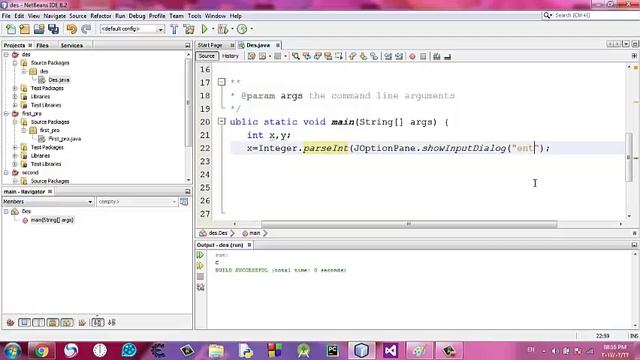Viewport: 640px width, 360px height.
Task: Click the Find Selection magnifier icon in editor toolbar
Action: point(296,56)
